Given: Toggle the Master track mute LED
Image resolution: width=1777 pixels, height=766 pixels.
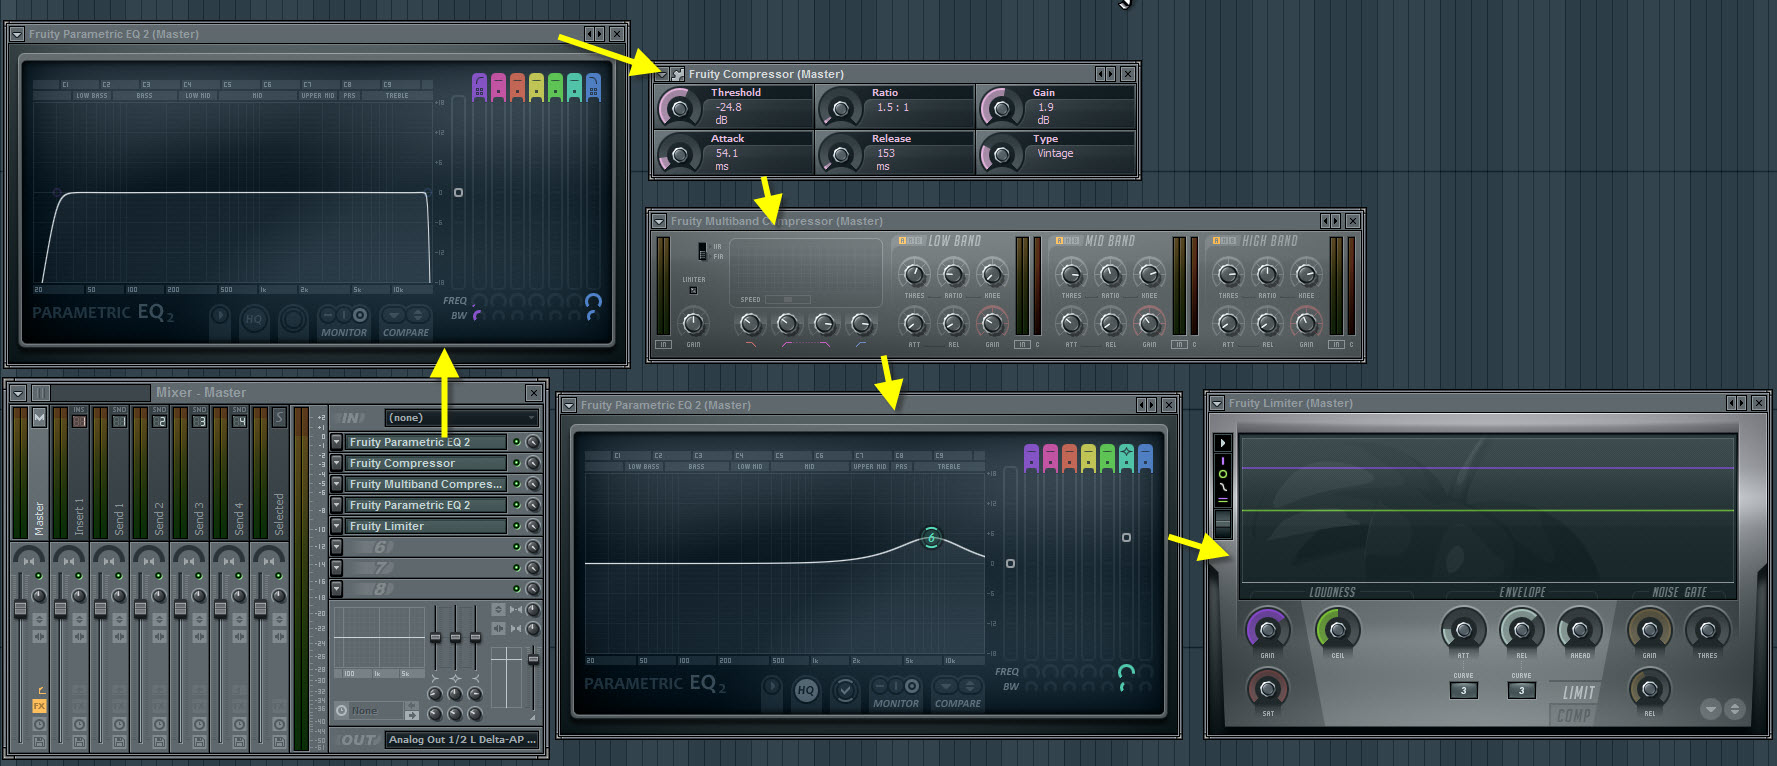Looking at the screenshot, I should (38, 577).
